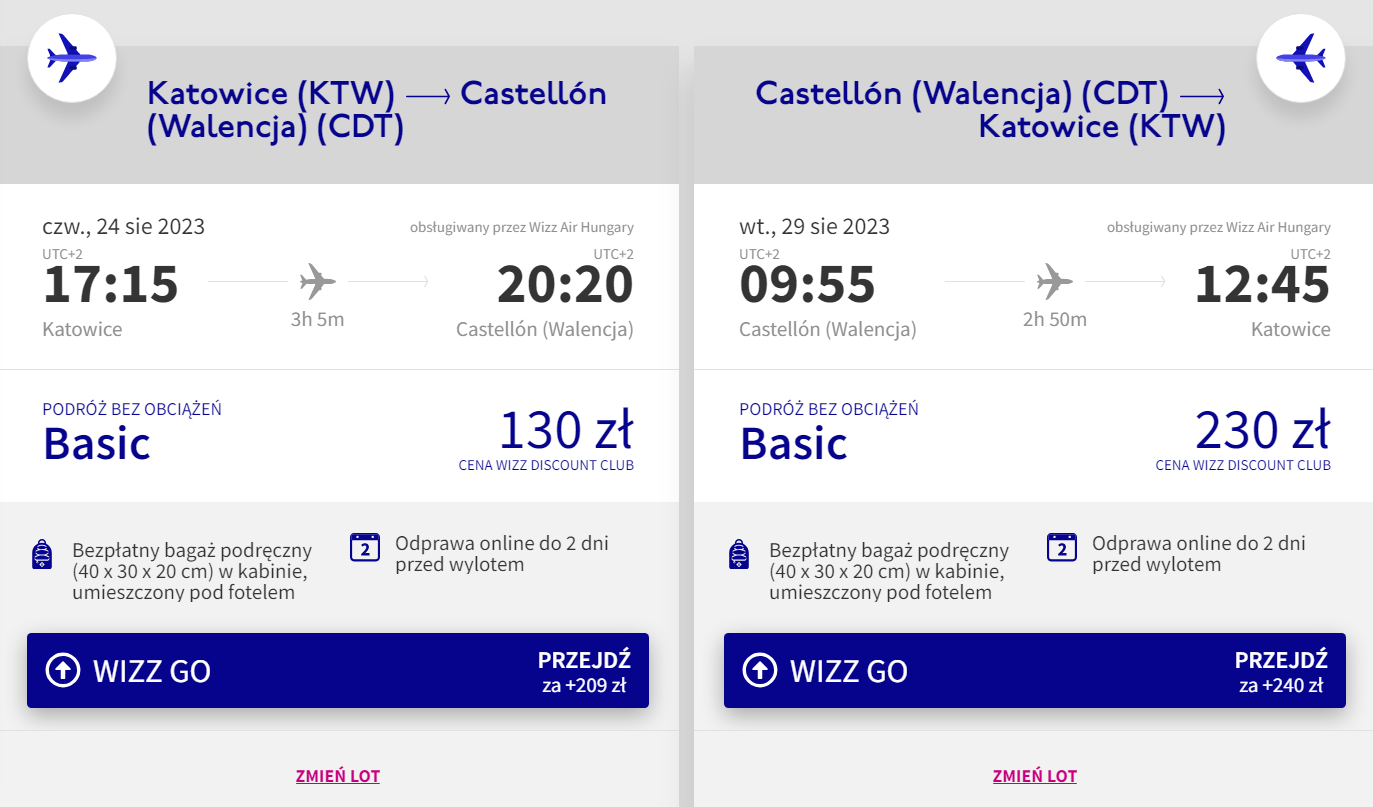This screenshot has height=807, width=1373.
Task: Click the up-arrow circle icon in the +240 zł WIZZ GO button
Action: (760, 670)
